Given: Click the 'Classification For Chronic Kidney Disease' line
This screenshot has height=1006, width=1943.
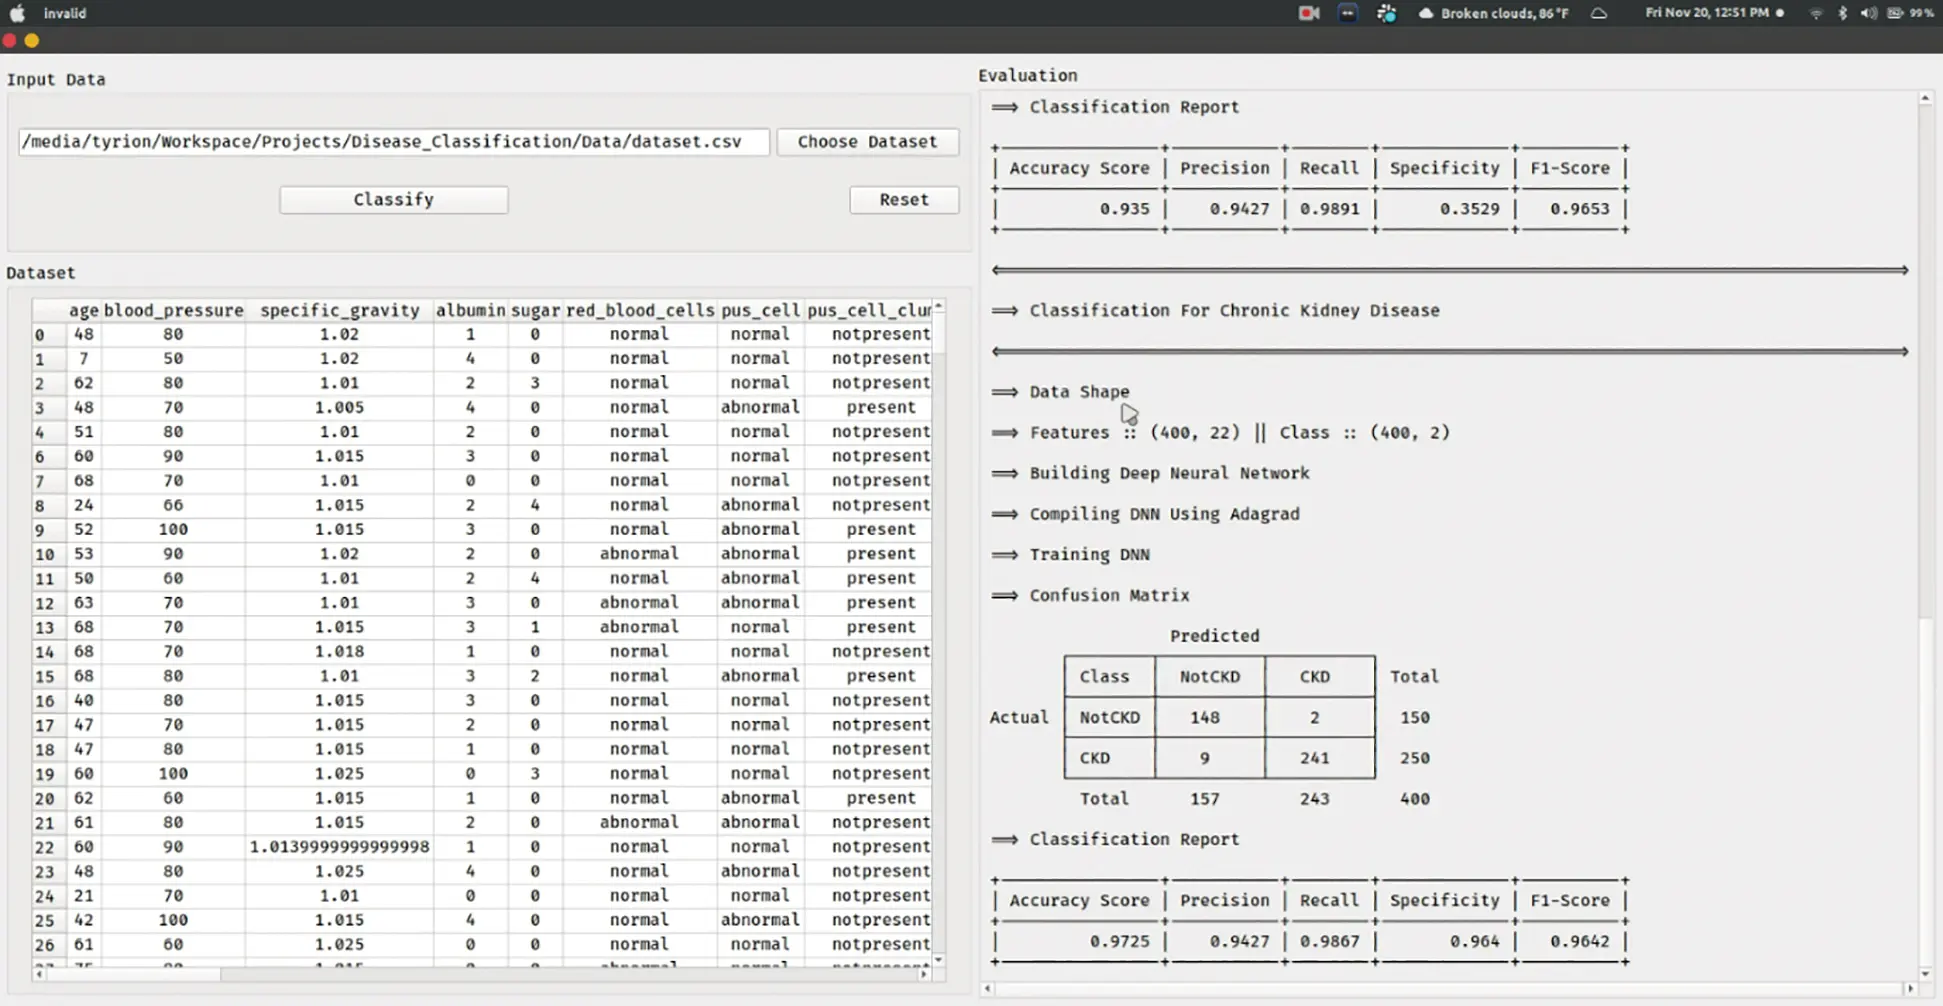Looking at the screenshot, I should [x=1235, y=311].
